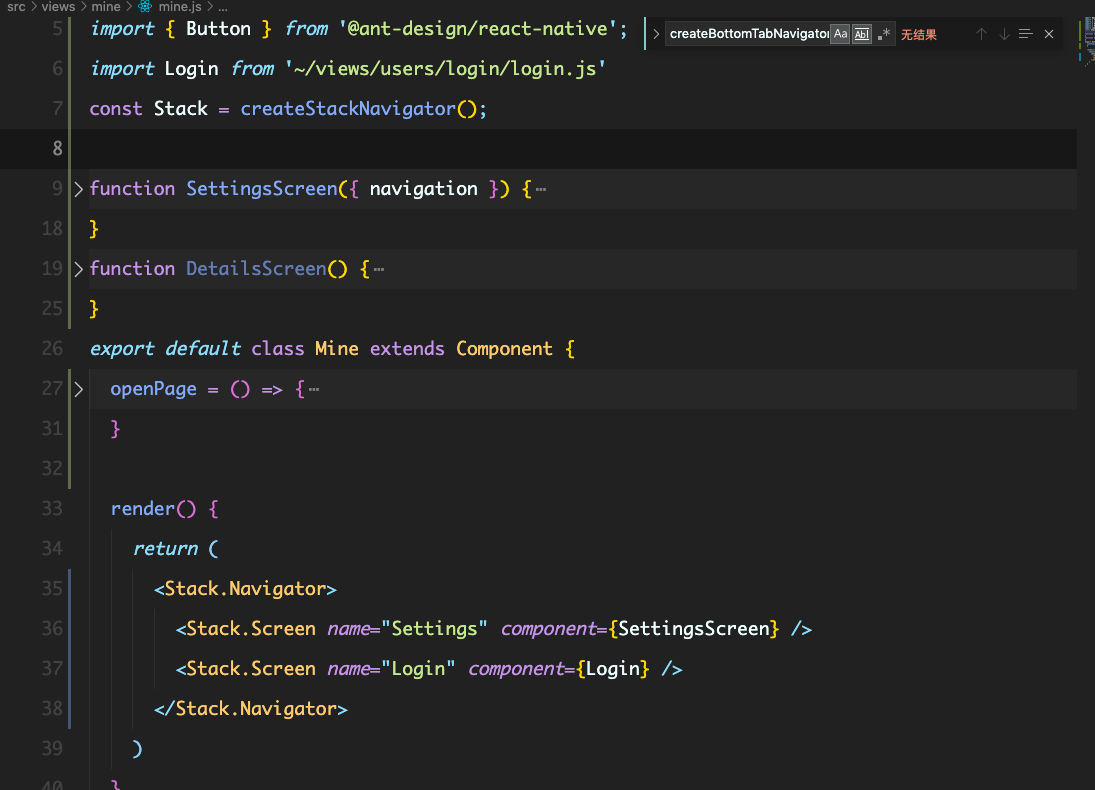This screenshot has width=1095, height=790.
Task: Open the mine.js file breadcrumb
Action: pyautogui.click(x=179, y=7)
